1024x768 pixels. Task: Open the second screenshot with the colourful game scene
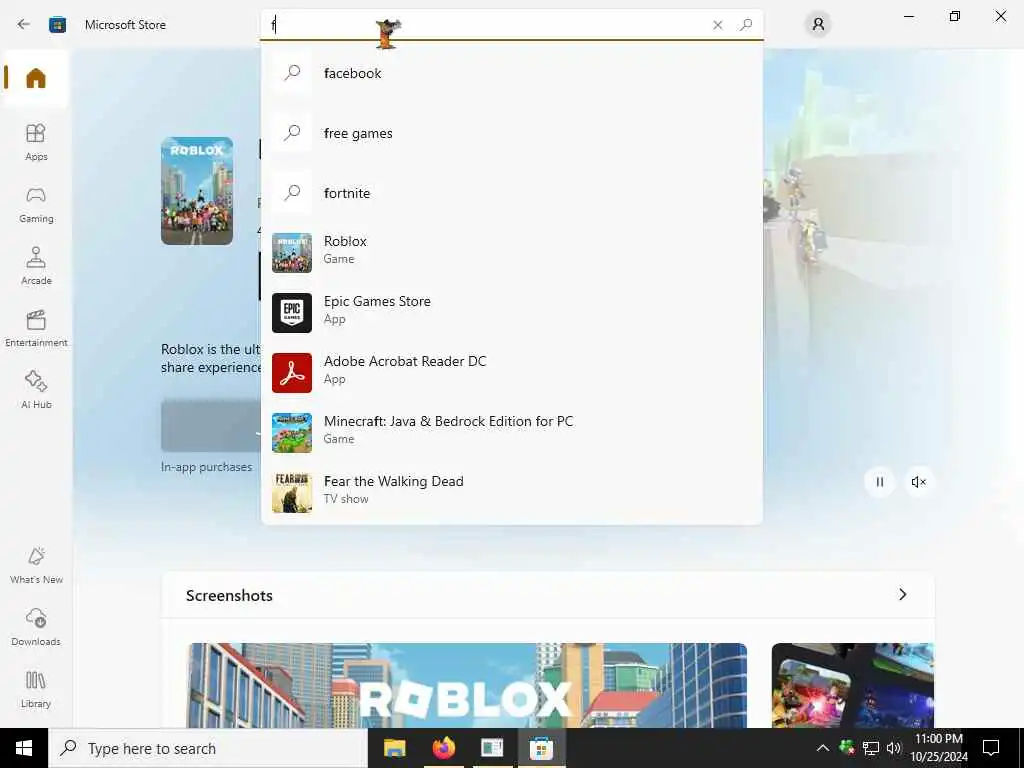tap(853, 685)
